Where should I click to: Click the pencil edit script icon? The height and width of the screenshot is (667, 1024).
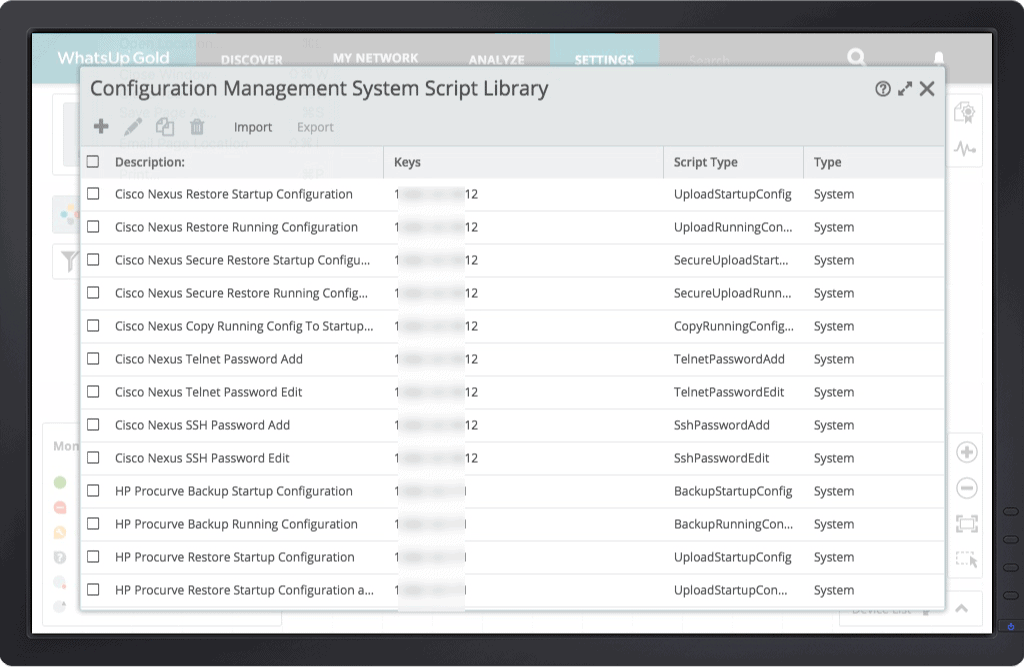coord(133,127)
